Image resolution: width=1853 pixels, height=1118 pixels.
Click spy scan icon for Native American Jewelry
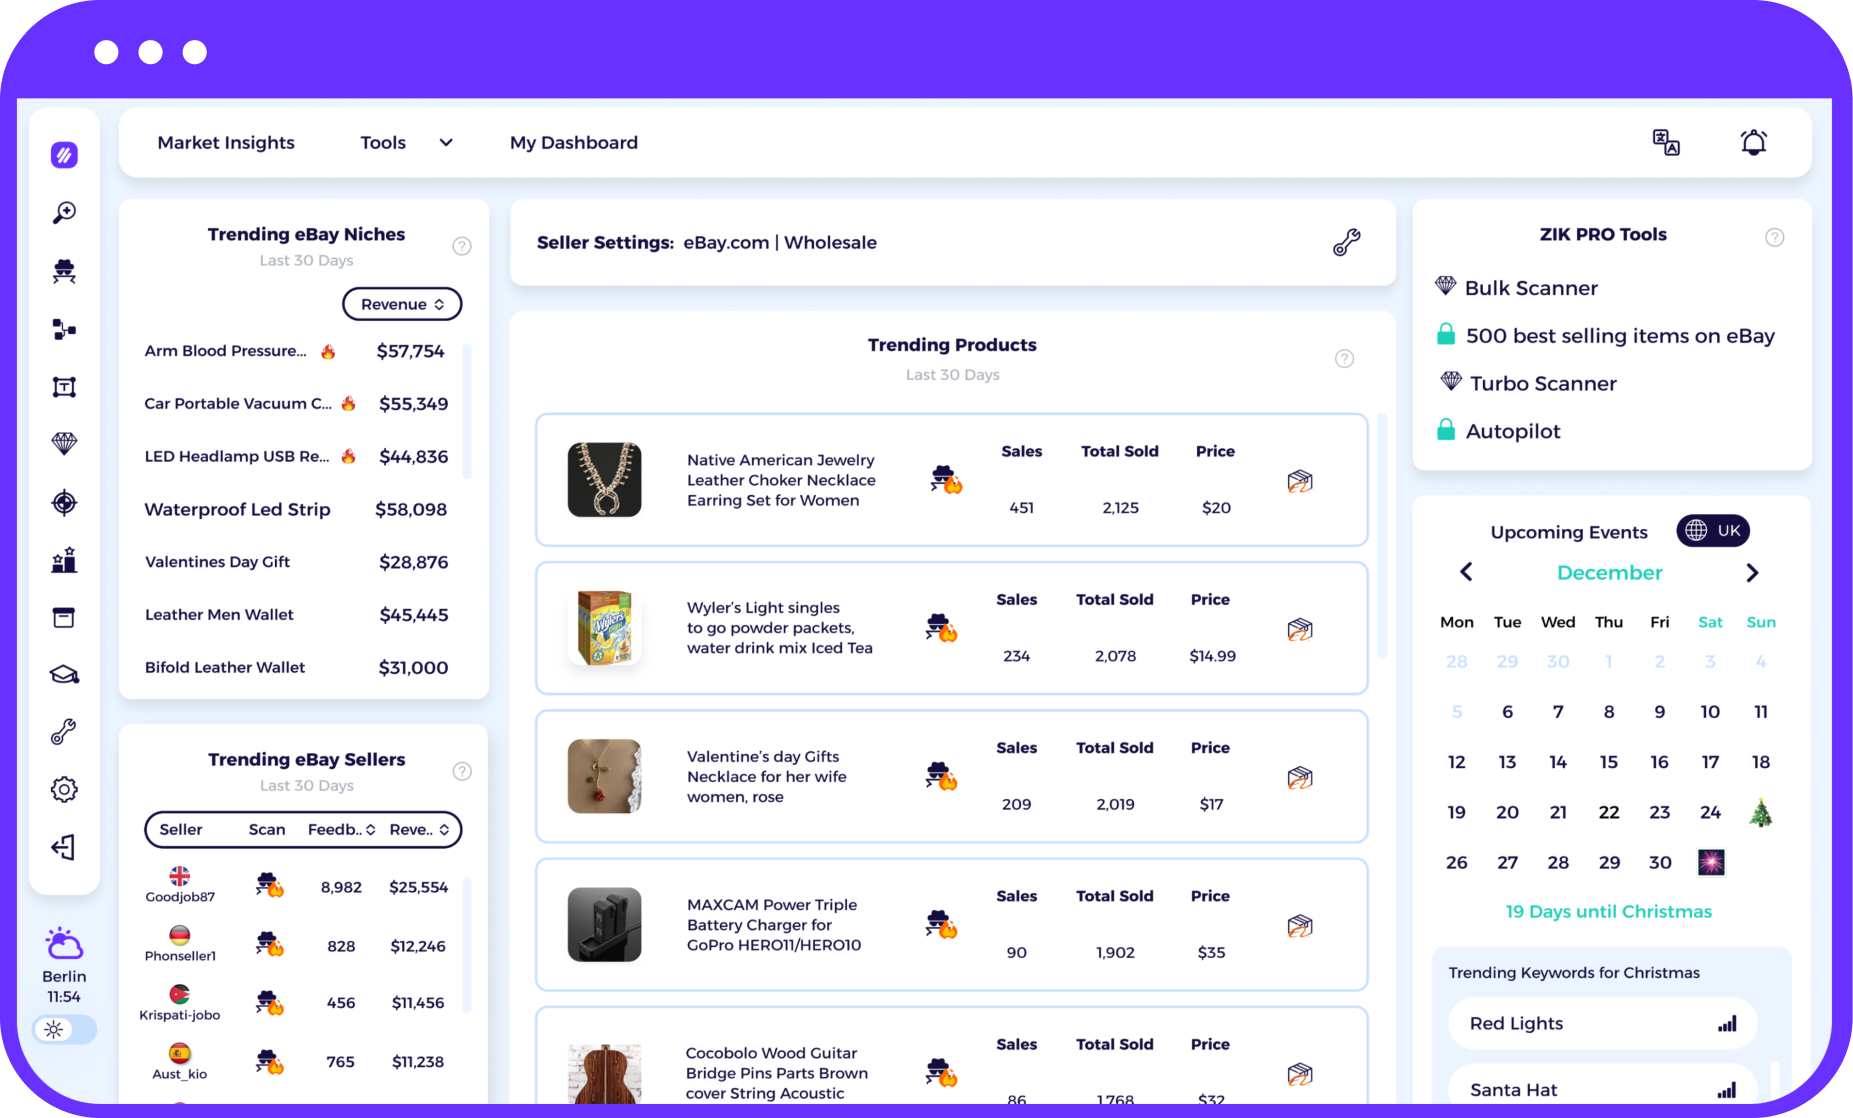tap(946, 480)
